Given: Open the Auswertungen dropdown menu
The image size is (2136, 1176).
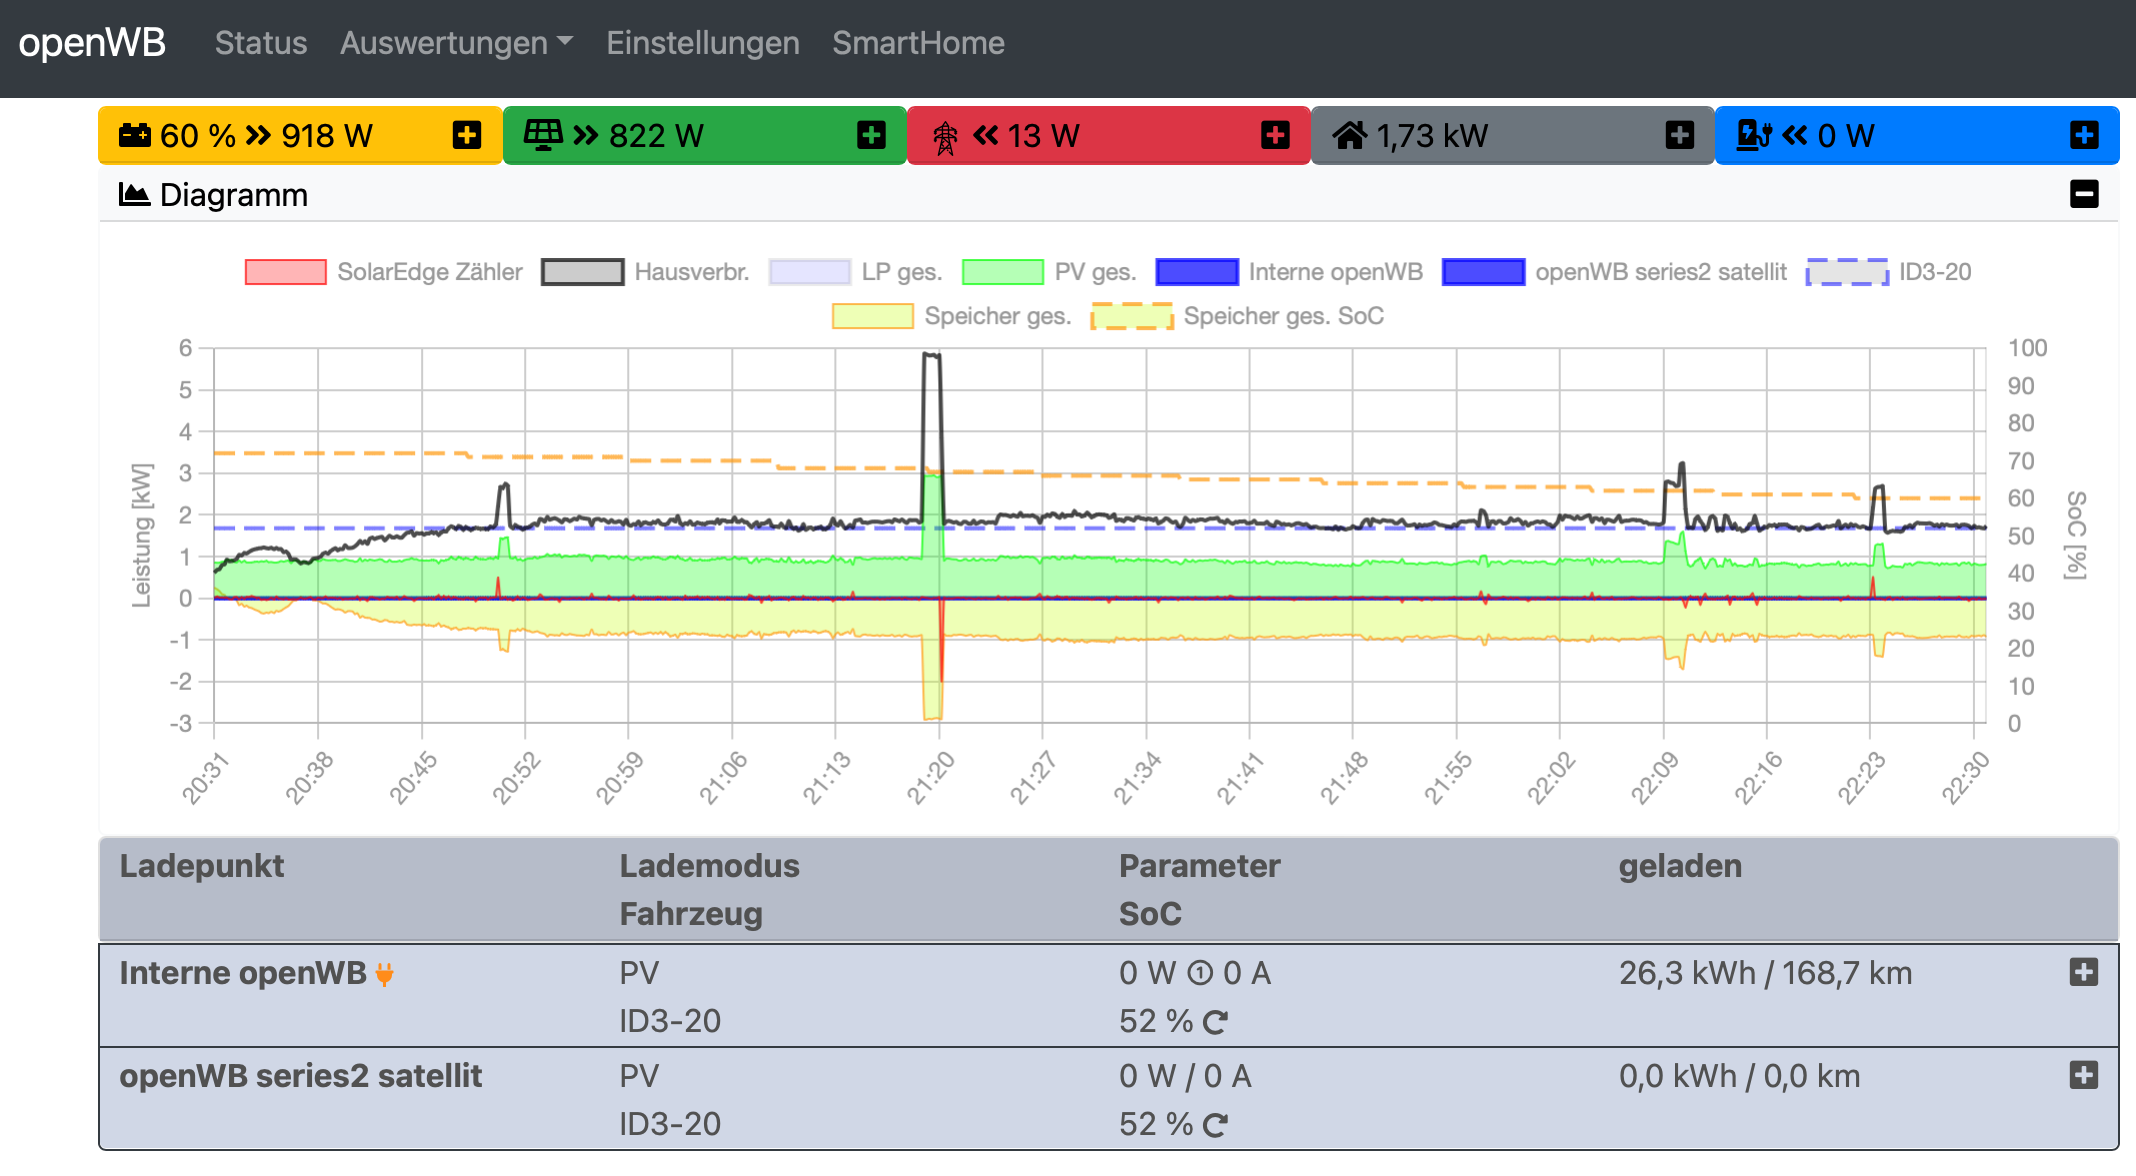Looking at the screenshot, I should (456, 43).
